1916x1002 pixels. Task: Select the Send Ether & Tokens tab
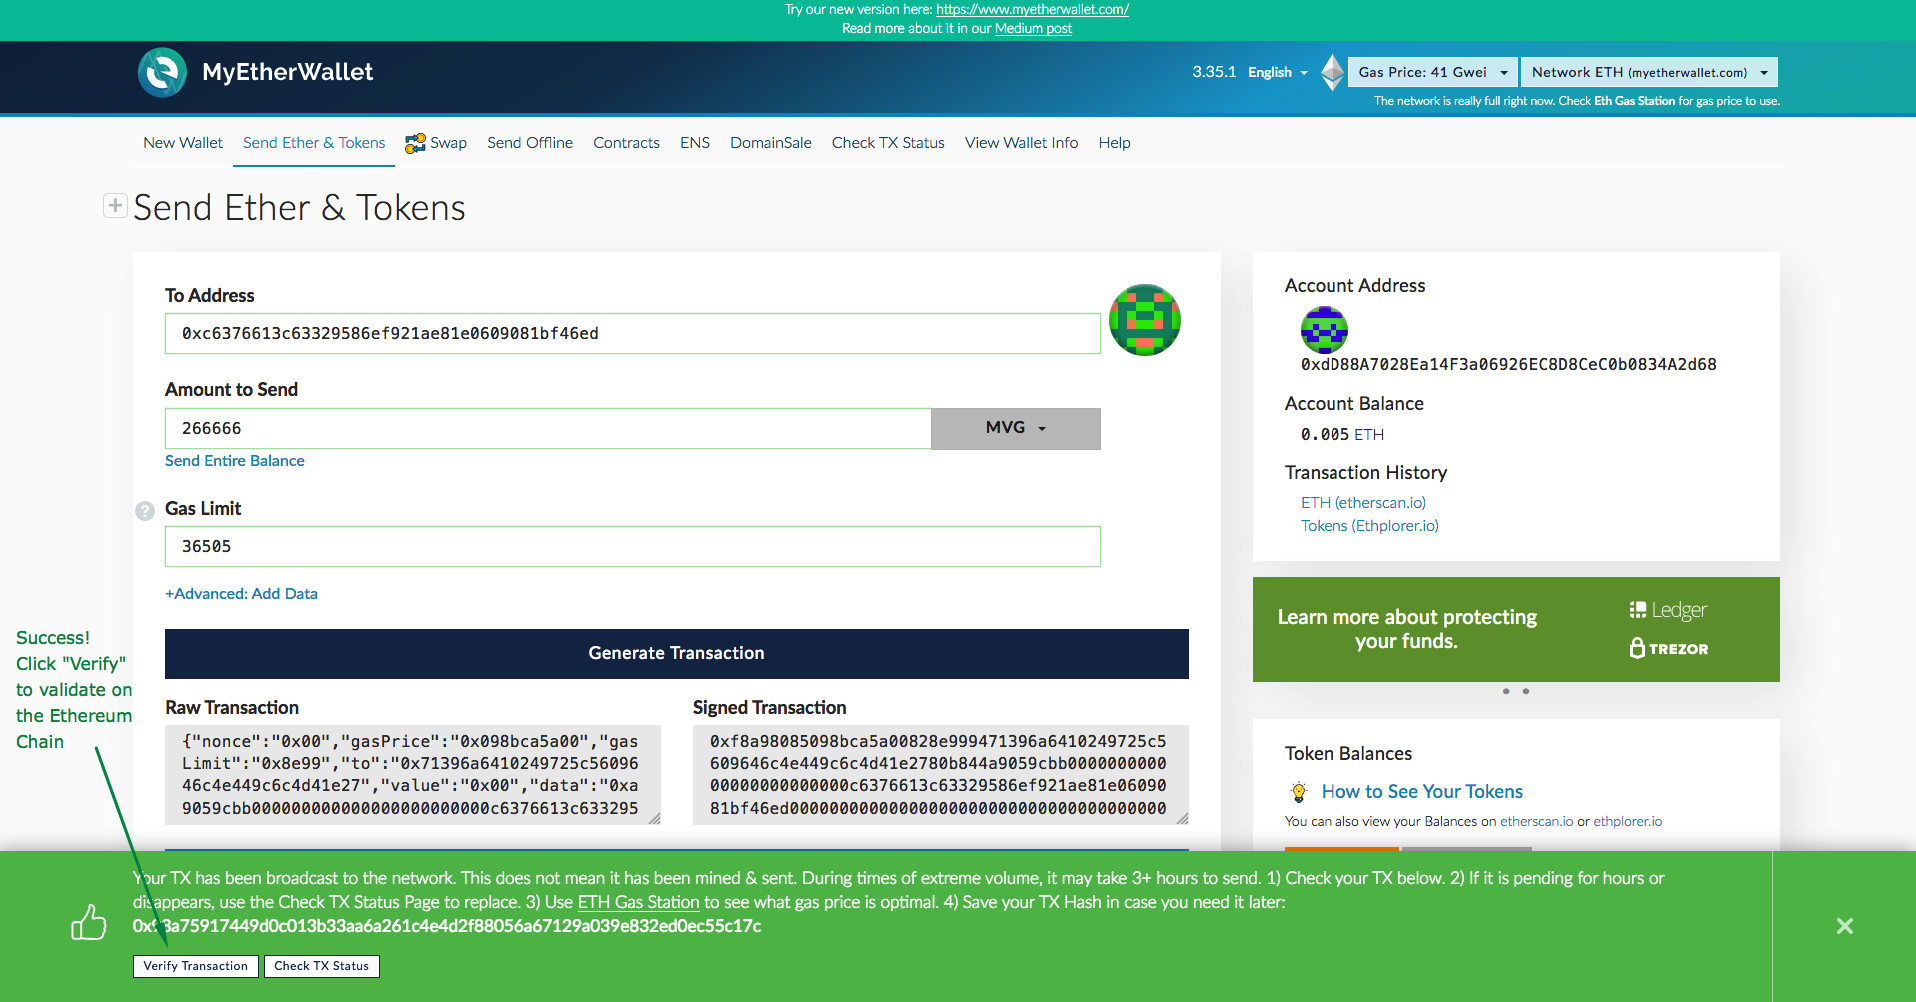314,143
